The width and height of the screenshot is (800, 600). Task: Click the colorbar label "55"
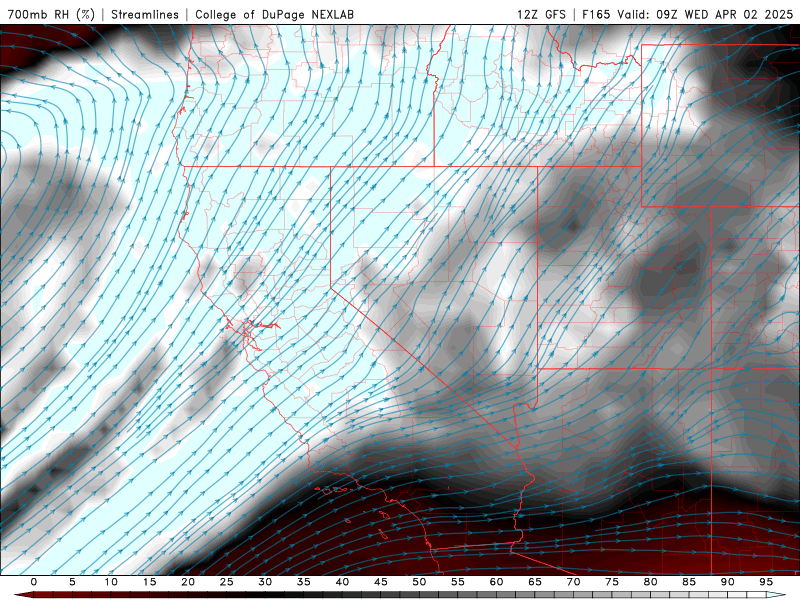pyautogui.click(x=458, y=582)
